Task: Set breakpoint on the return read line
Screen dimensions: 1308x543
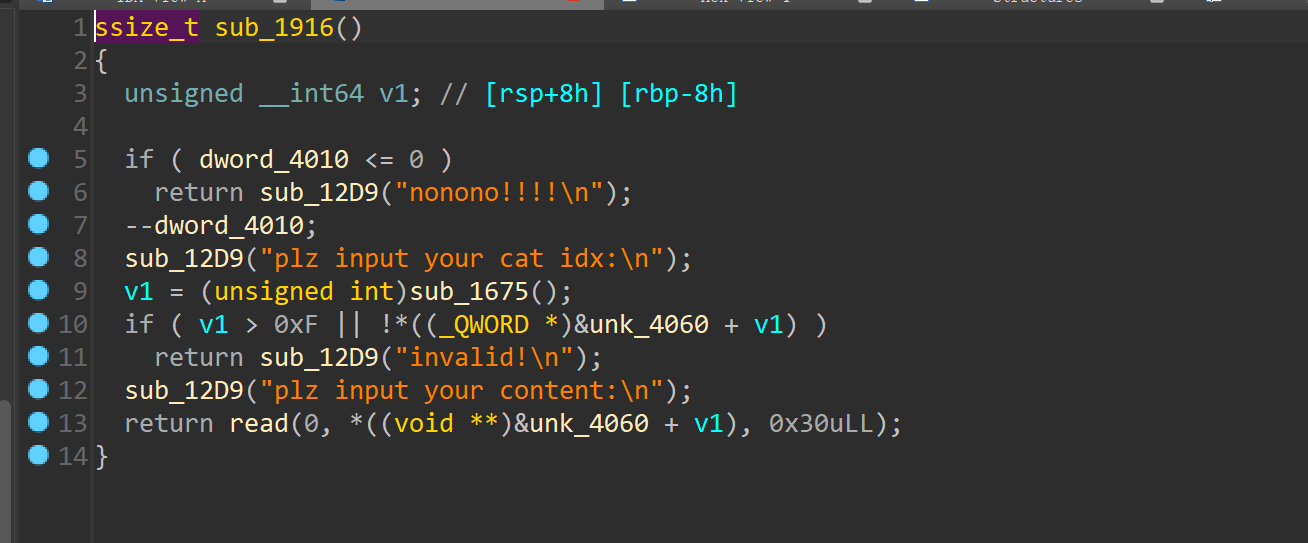Action: (39, 422)
